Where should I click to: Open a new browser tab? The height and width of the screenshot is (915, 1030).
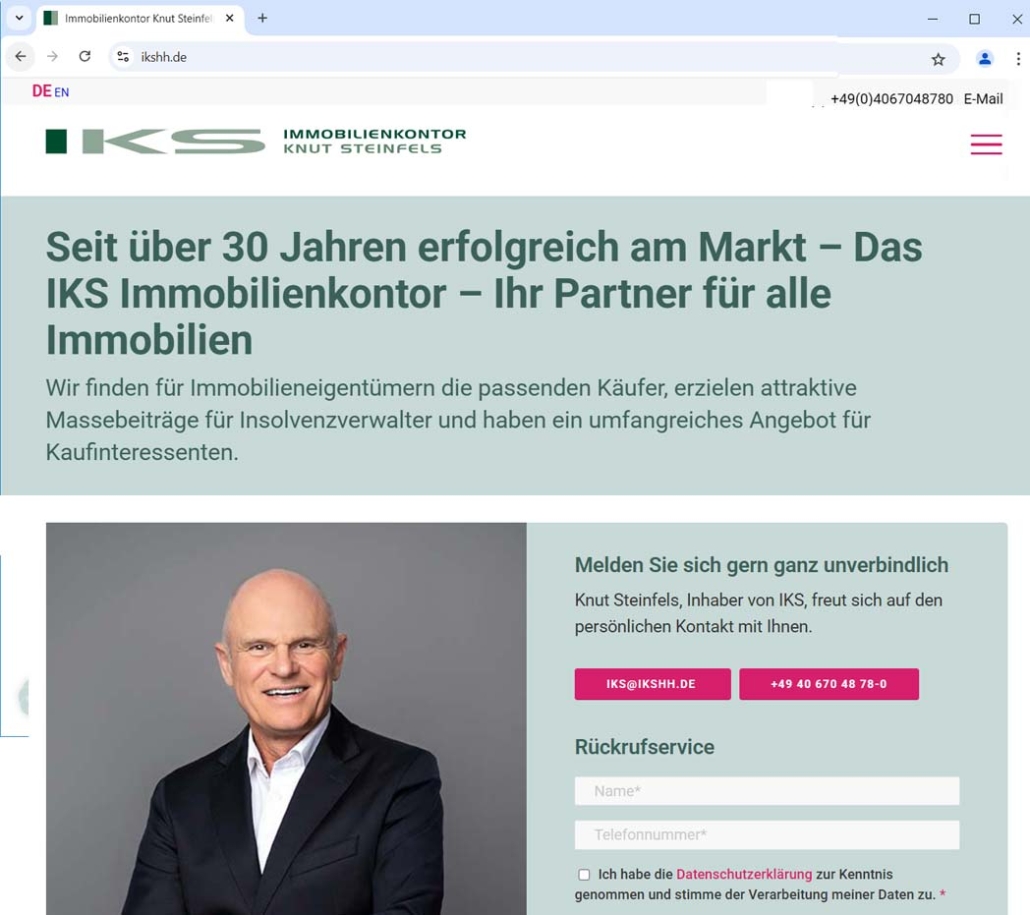(262, 18)
